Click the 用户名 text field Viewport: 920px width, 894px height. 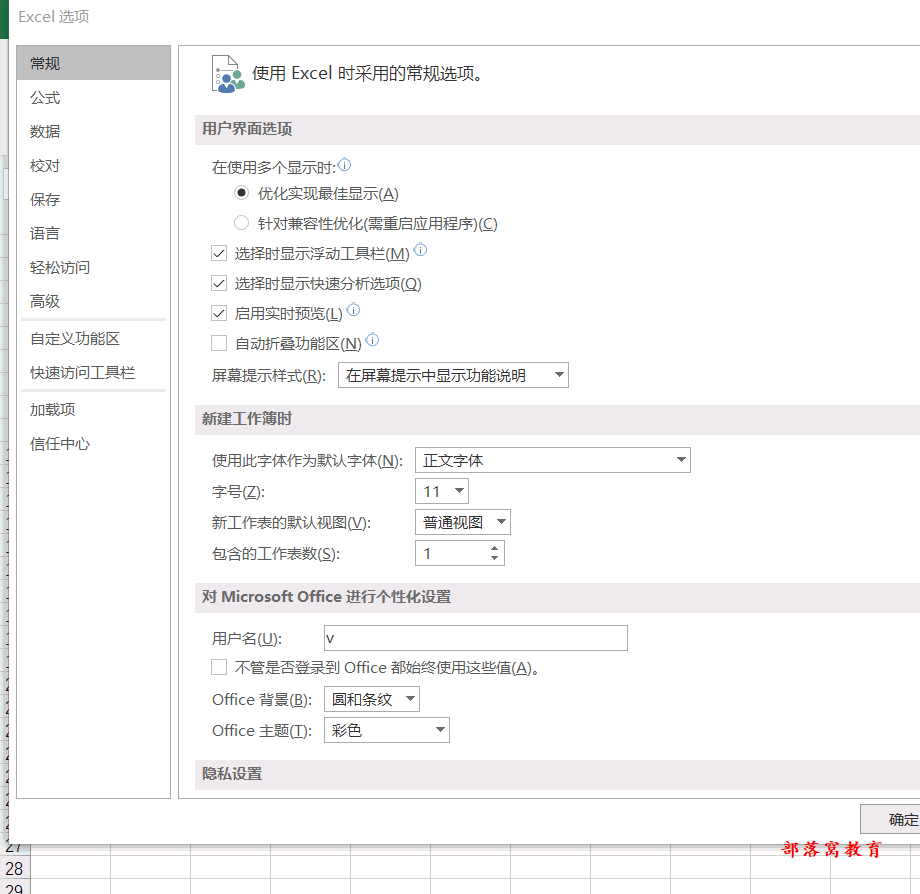point(476,638)
